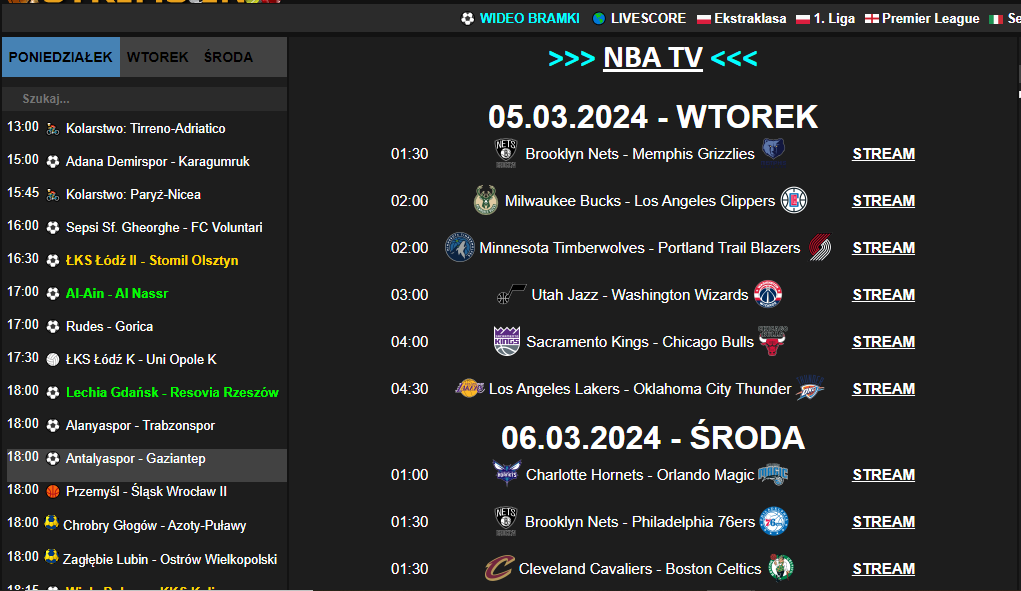Open LIVESCORE in top menu

coord(648,19)
